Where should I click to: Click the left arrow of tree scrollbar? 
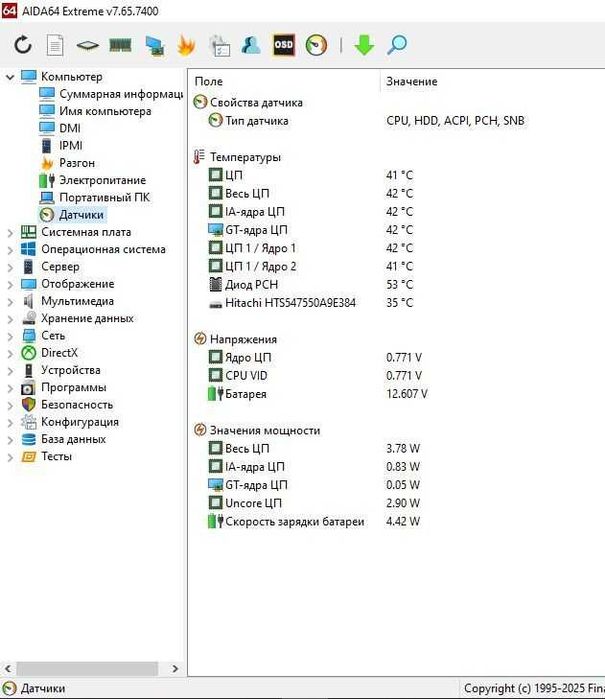tap(8, 669)
